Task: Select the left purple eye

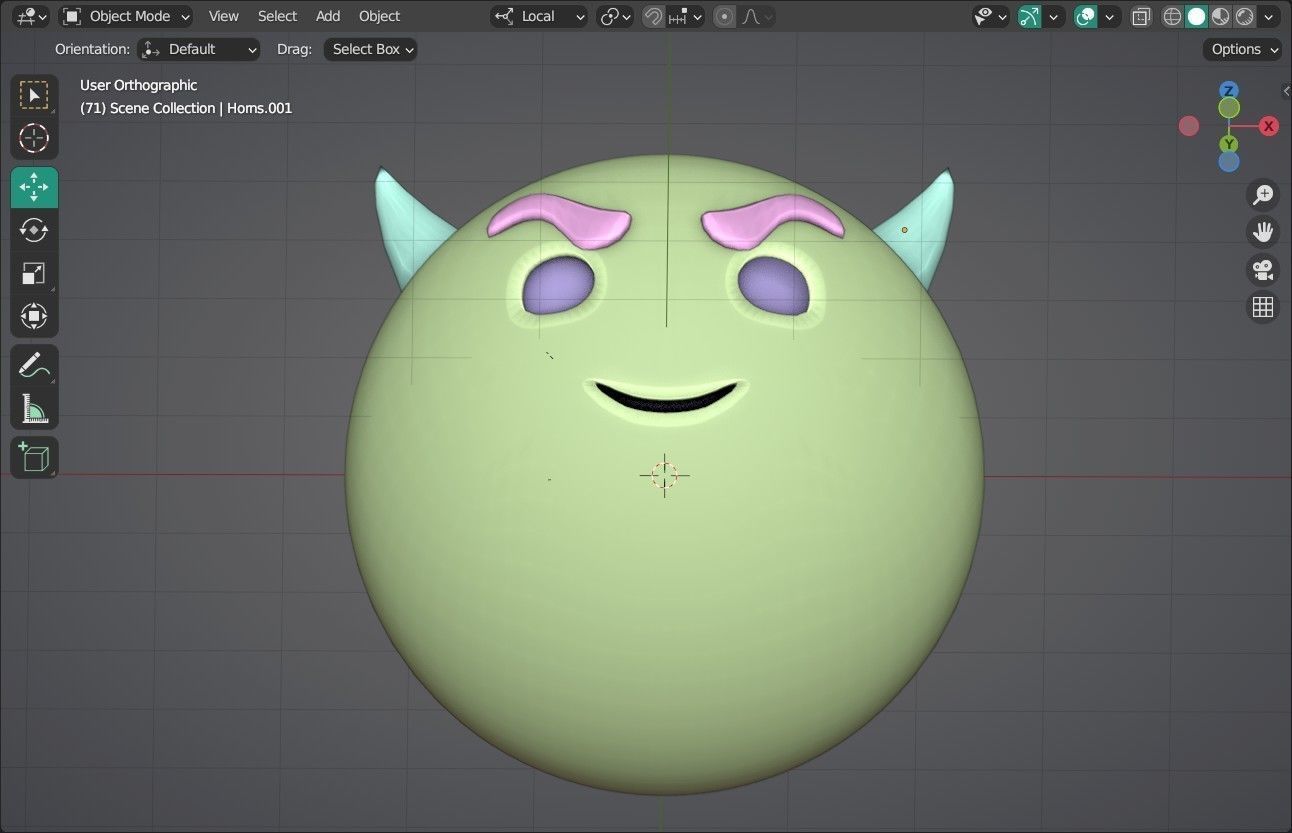Action: (559, 285)
